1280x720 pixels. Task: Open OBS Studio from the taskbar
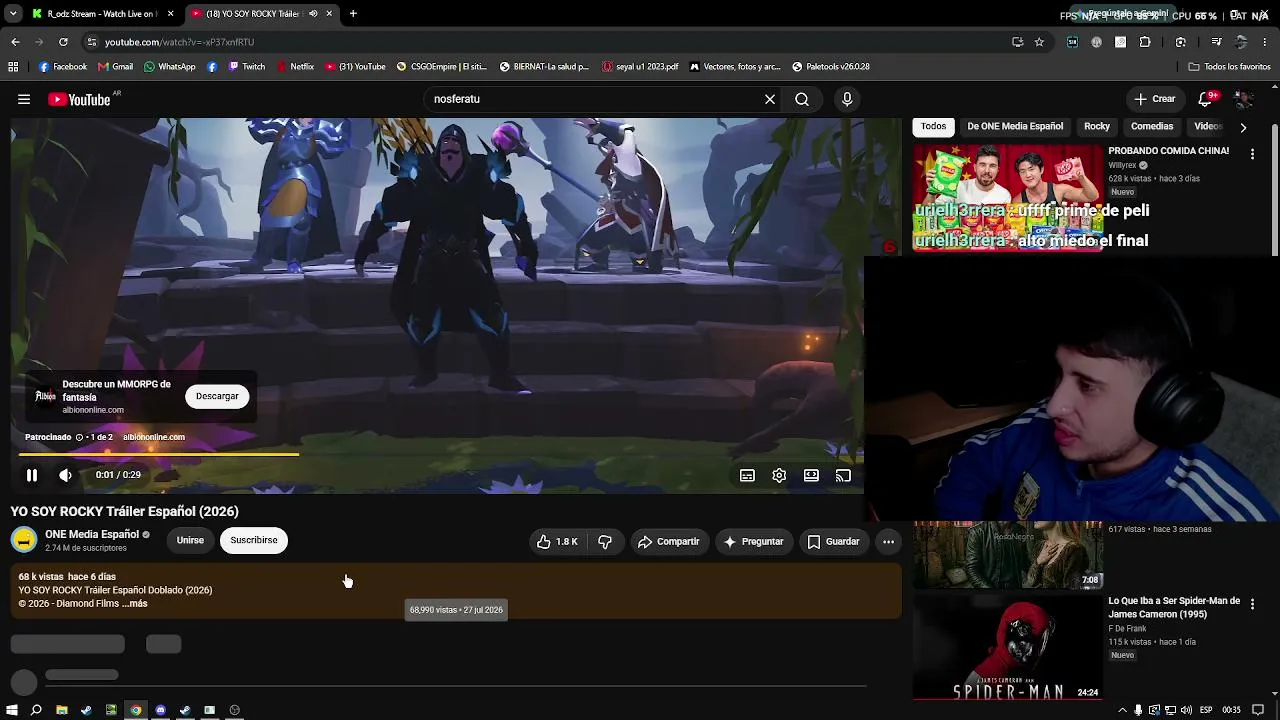(x=234, y=710)
